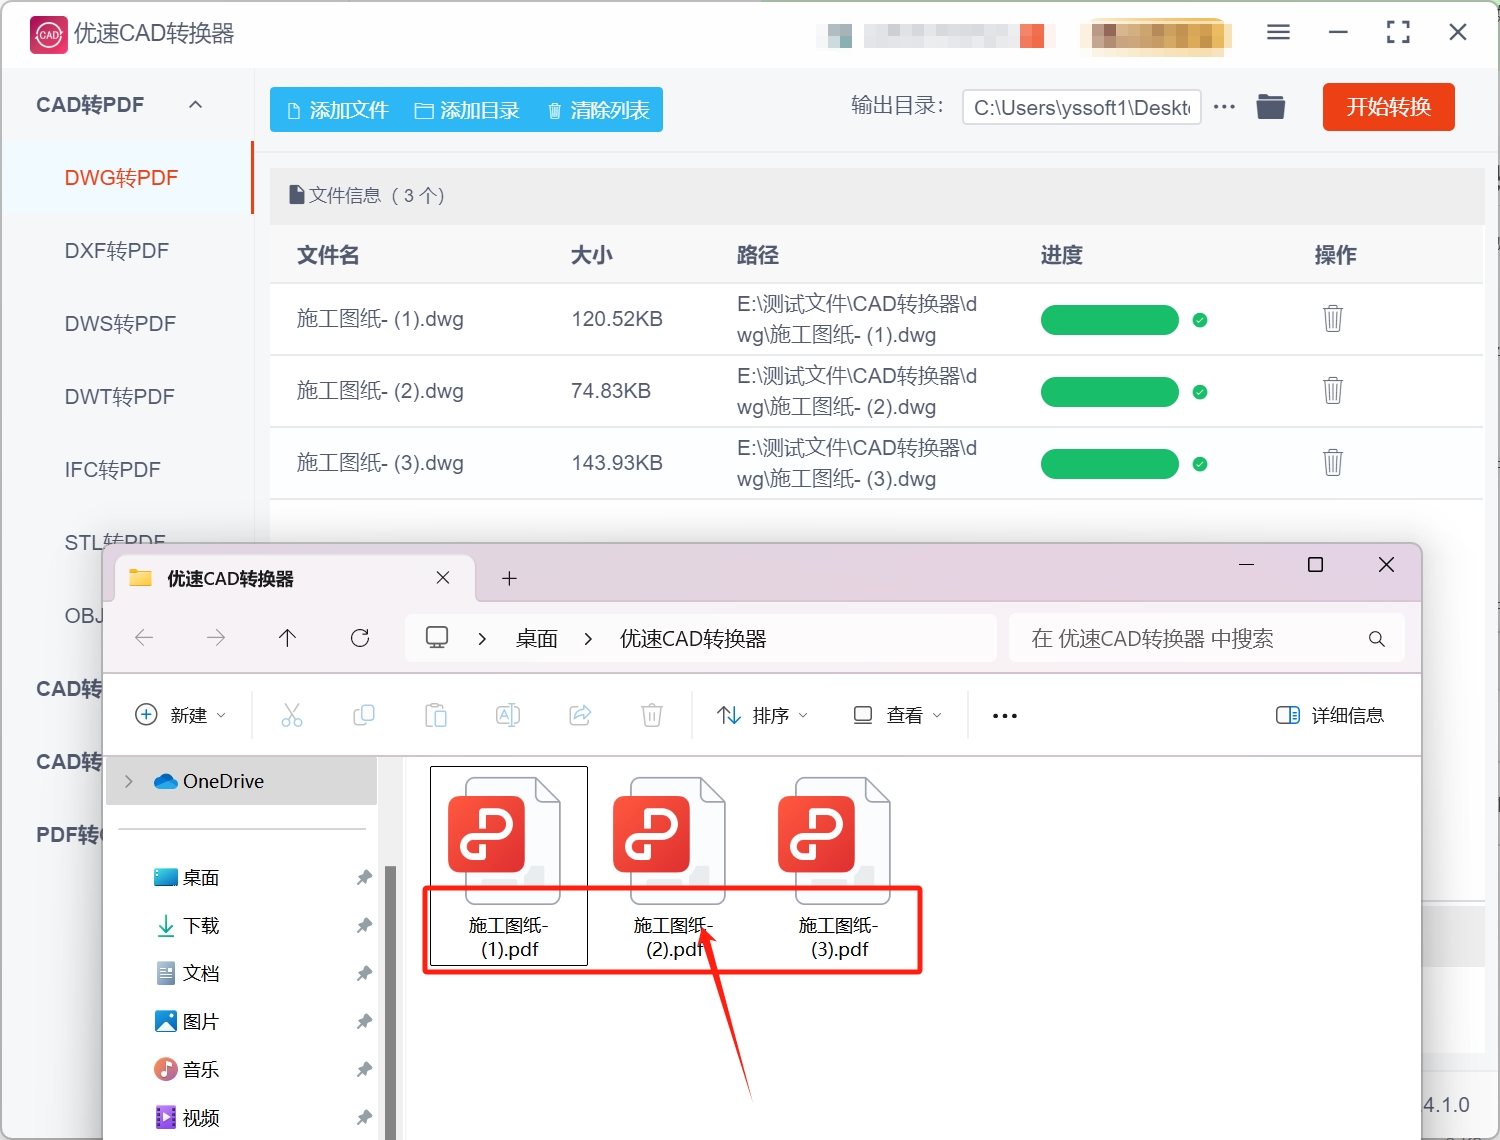This screenshot has height=1140, width=1500.
Task: Select 施工图纸- (1).pdf file
Action: [x=509, y=867]
